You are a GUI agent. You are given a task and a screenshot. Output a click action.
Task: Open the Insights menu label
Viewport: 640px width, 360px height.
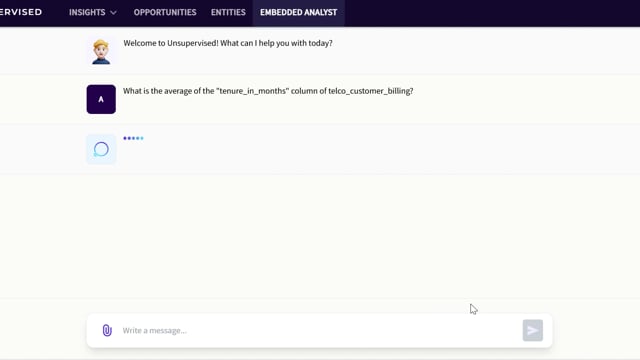click(87, 12)
